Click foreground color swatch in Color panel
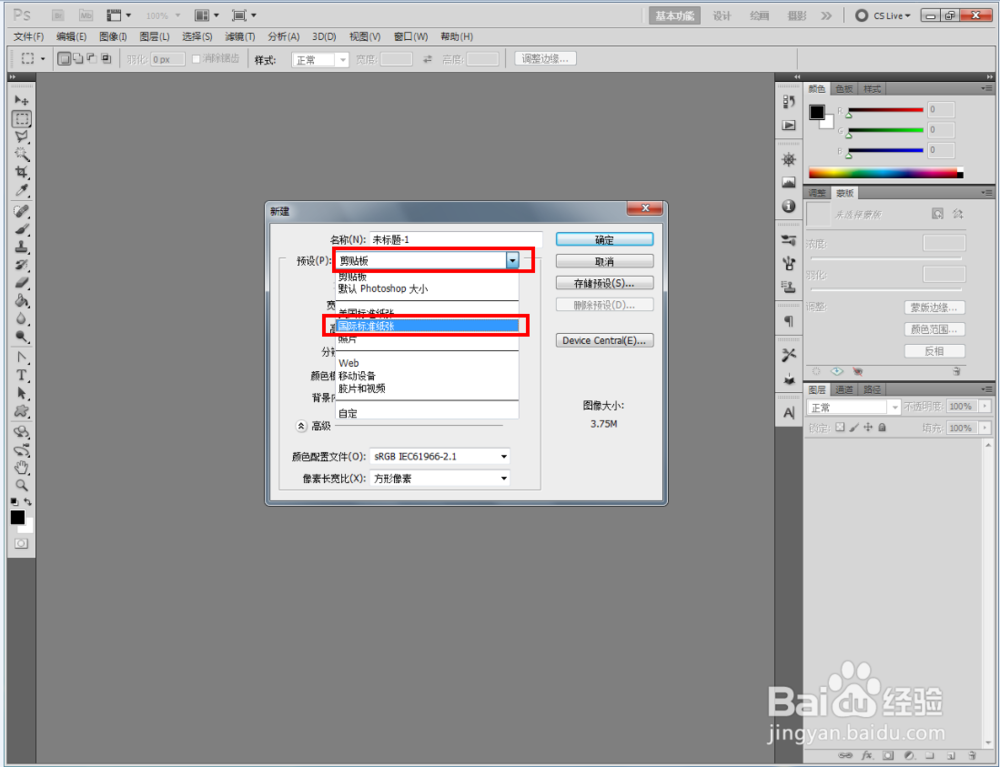Viewport: 1000px width, 767px height. [817, 112]
